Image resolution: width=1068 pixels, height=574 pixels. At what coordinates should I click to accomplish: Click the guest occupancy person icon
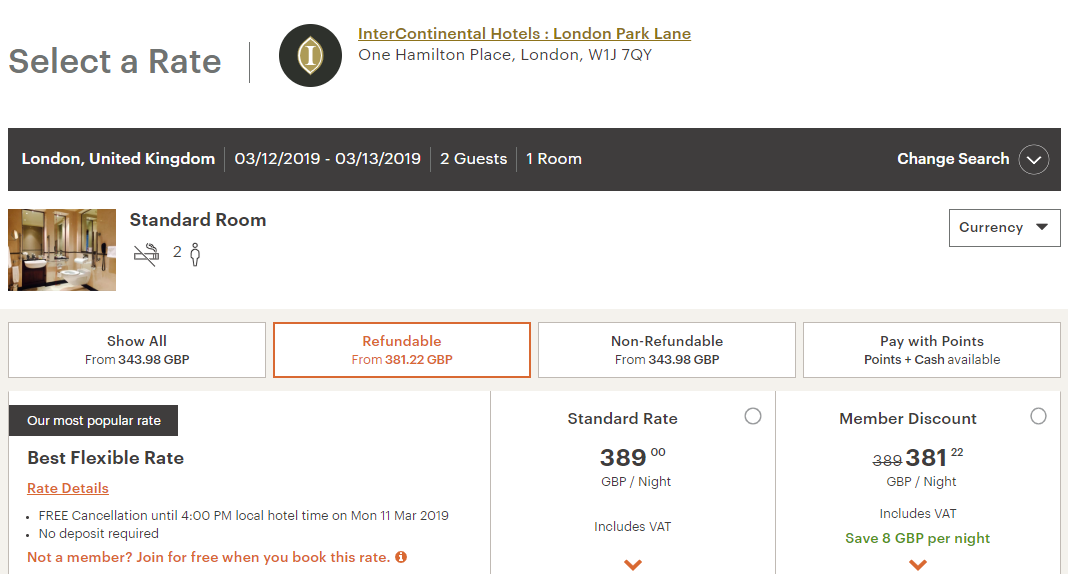[x=195, y=254]
